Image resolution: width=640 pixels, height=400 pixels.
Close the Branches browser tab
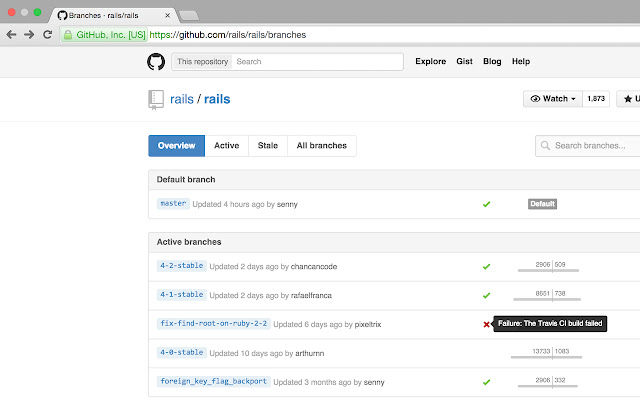(x=167, y=16)
